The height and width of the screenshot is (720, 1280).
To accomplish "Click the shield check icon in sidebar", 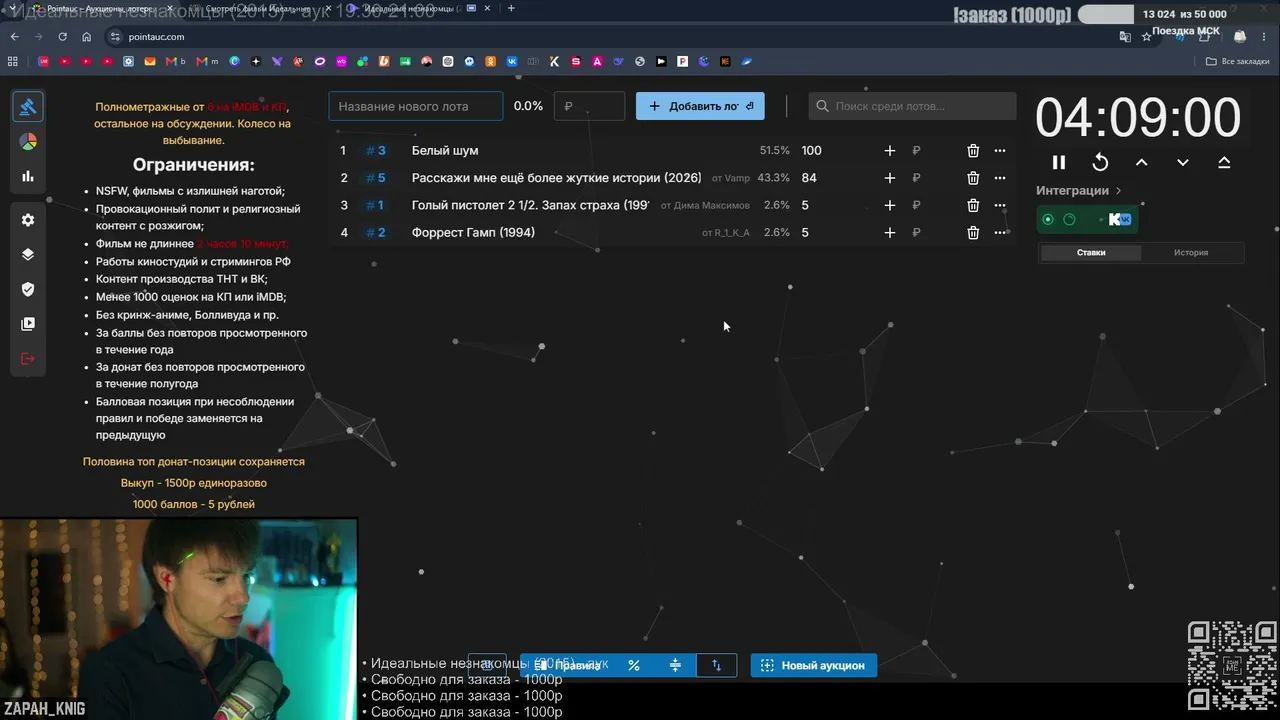I will 28,289.
